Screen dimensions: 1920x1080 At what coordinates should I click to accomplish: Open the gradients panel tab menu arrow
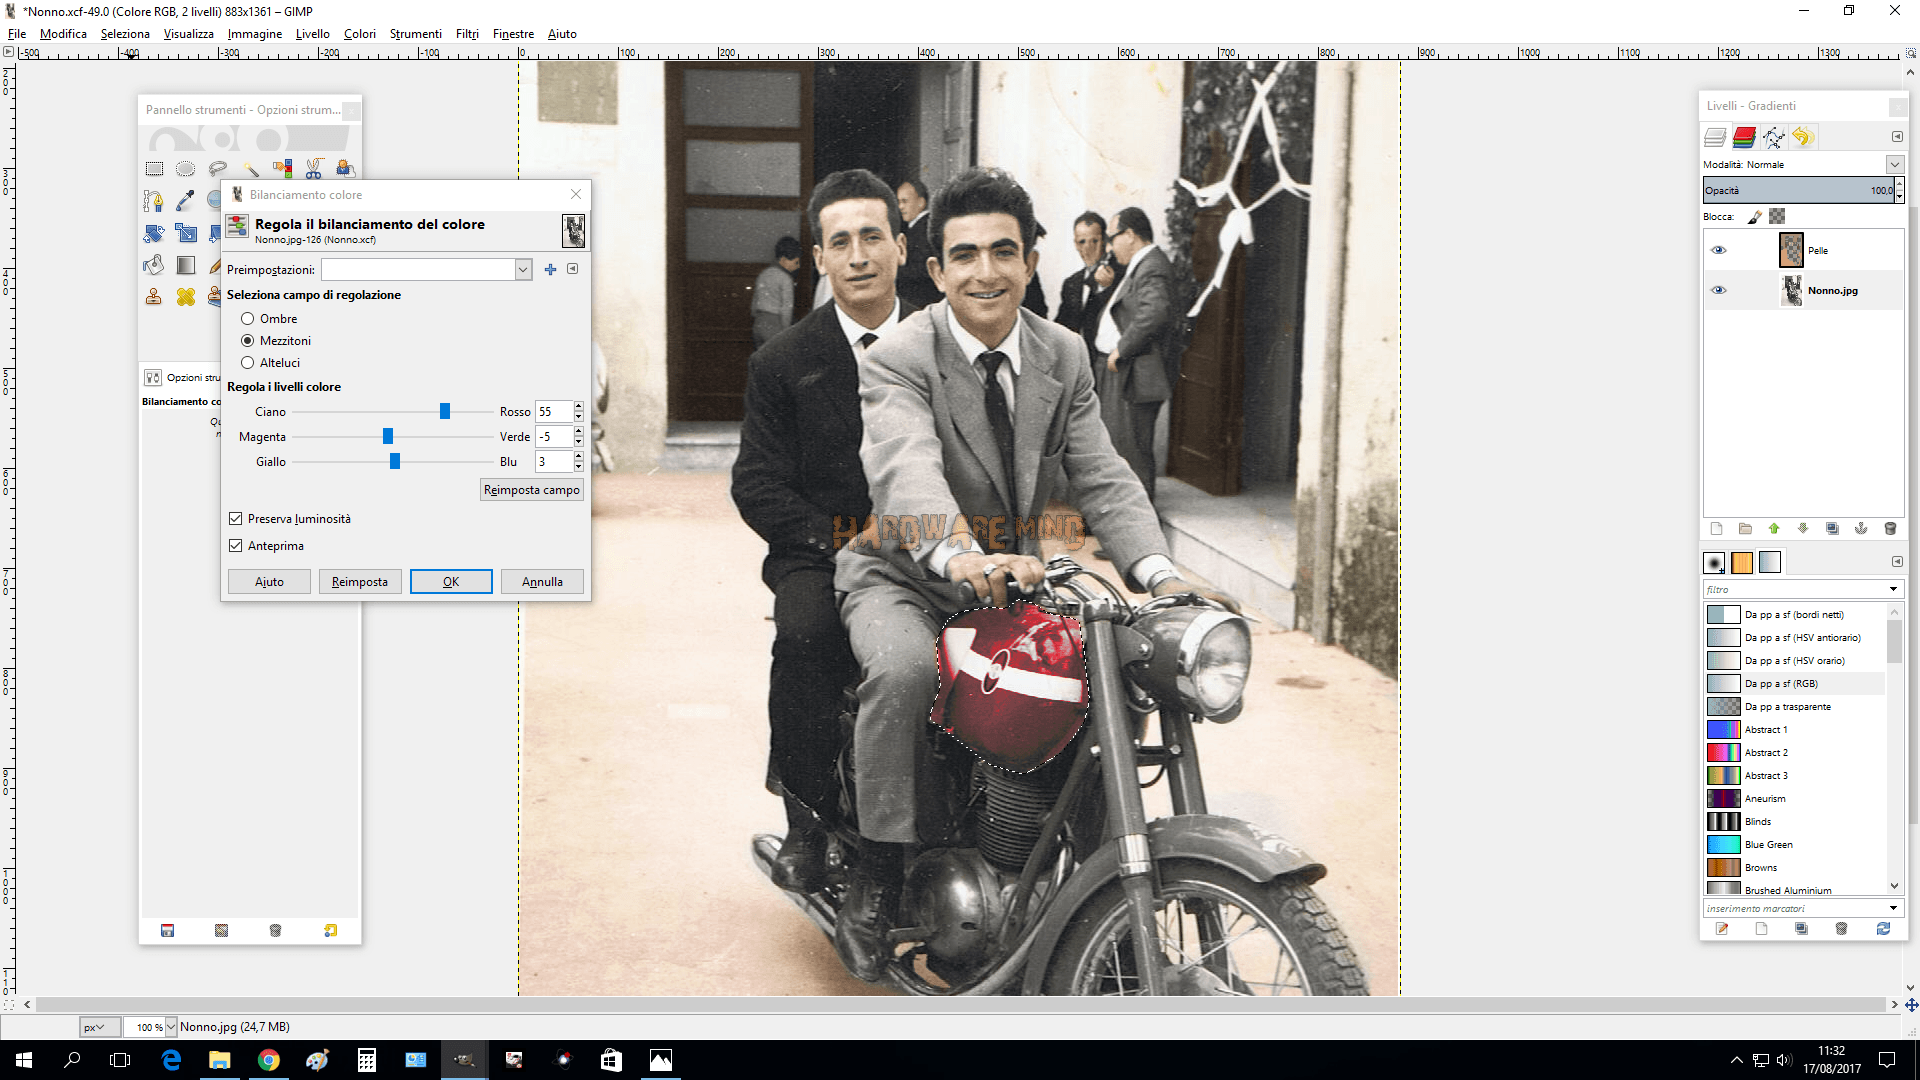[1897, 562]
